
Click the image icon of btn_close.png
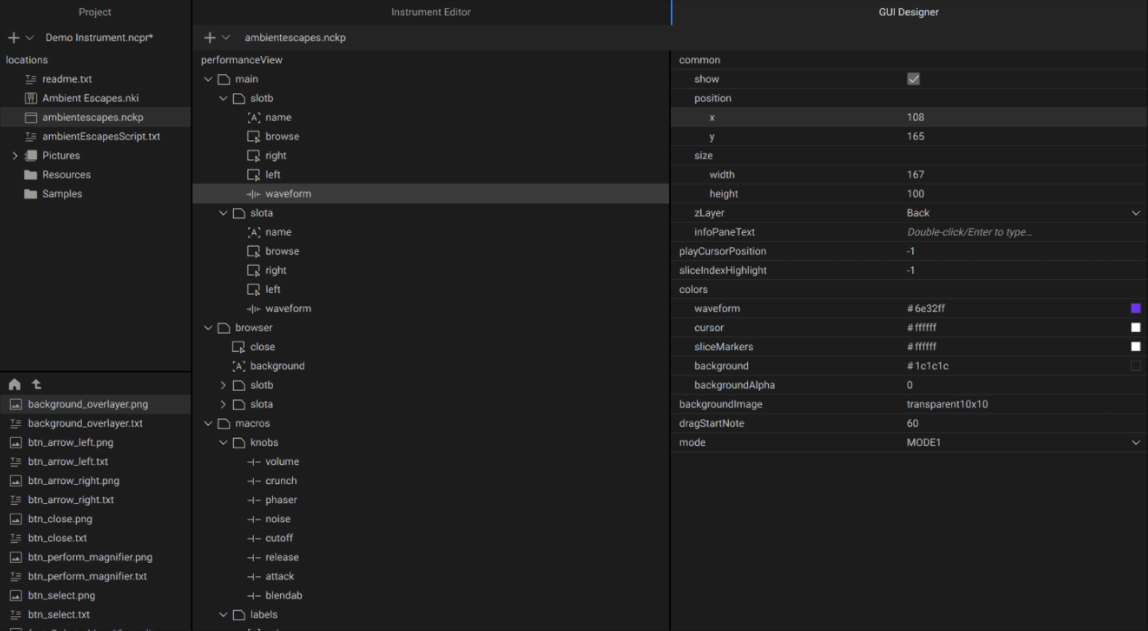[x=16, y=519]
